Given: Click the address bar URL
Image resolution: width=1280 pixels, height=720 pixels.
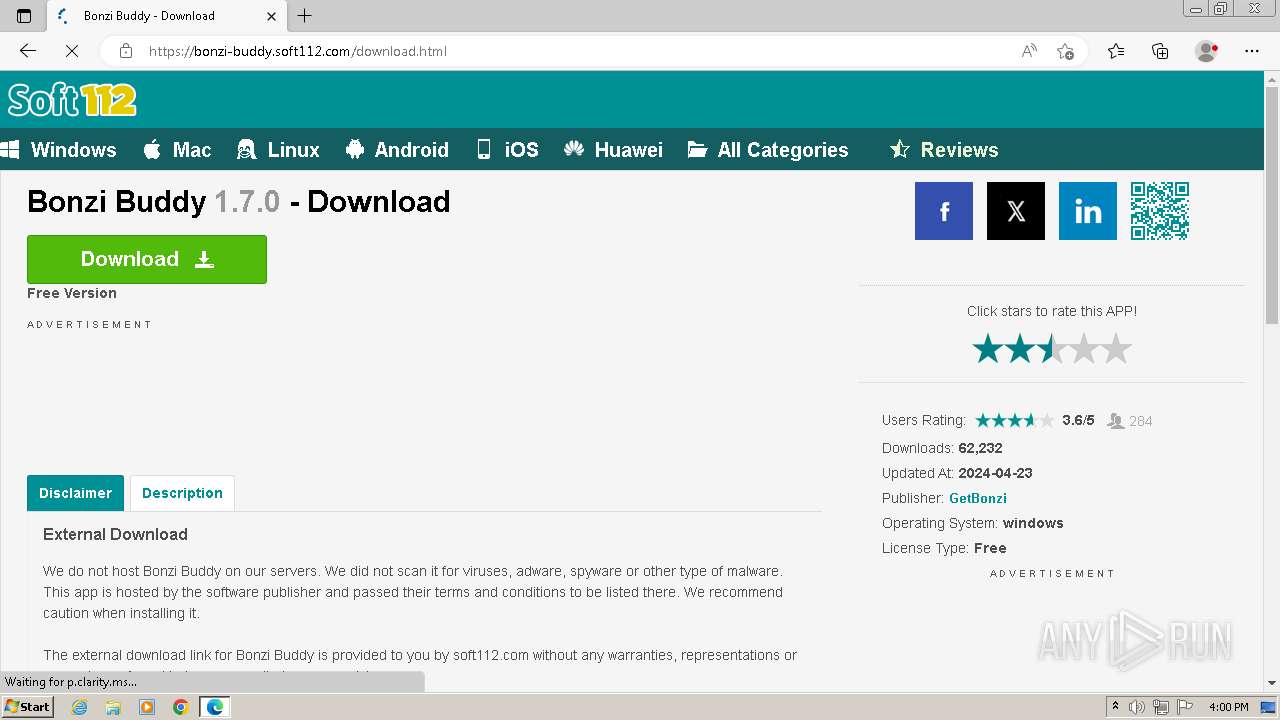Looking at the screenshot, I should 298,51.
